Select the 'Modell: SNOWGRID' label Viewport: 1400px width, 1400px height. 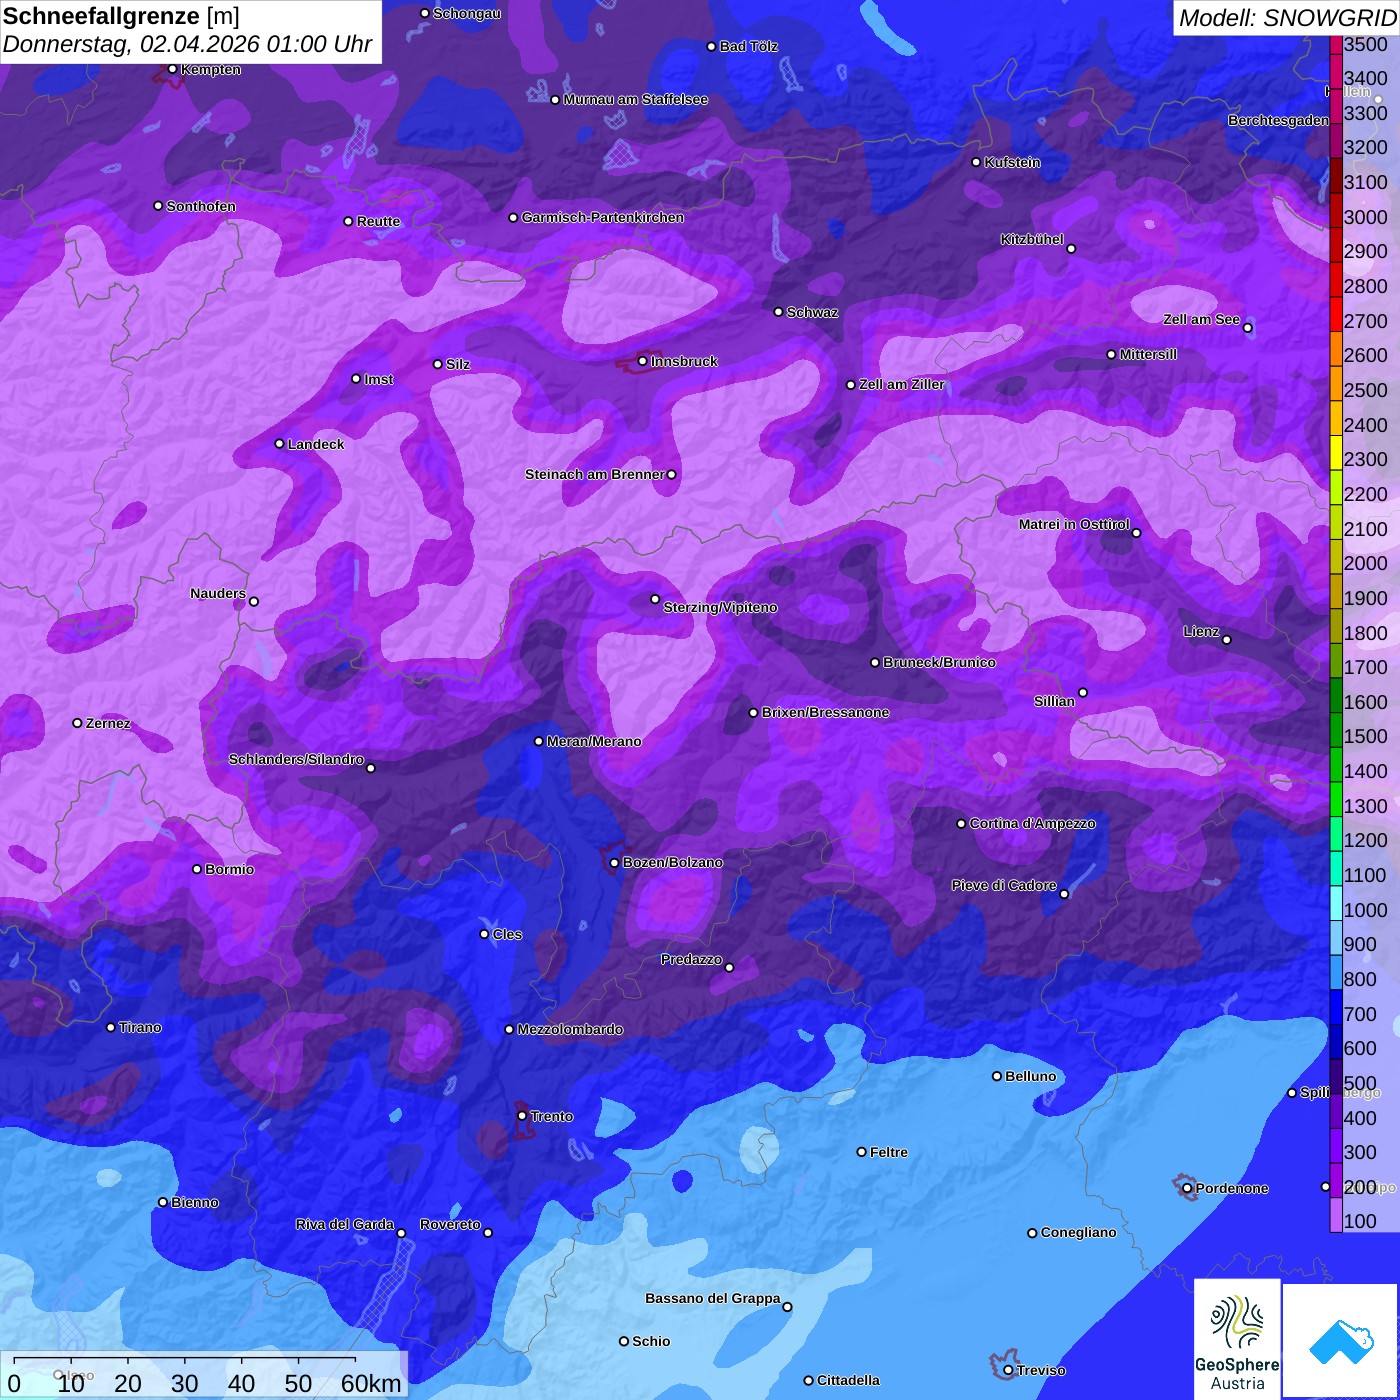1287,17
